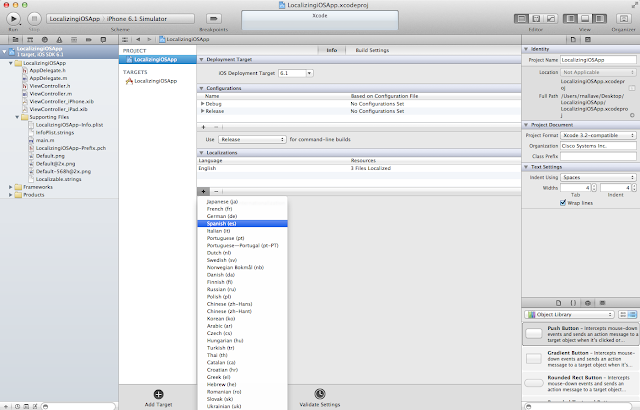Toggle the Wrap lines checkbox

pyautogui.click(x=563, y=203)
